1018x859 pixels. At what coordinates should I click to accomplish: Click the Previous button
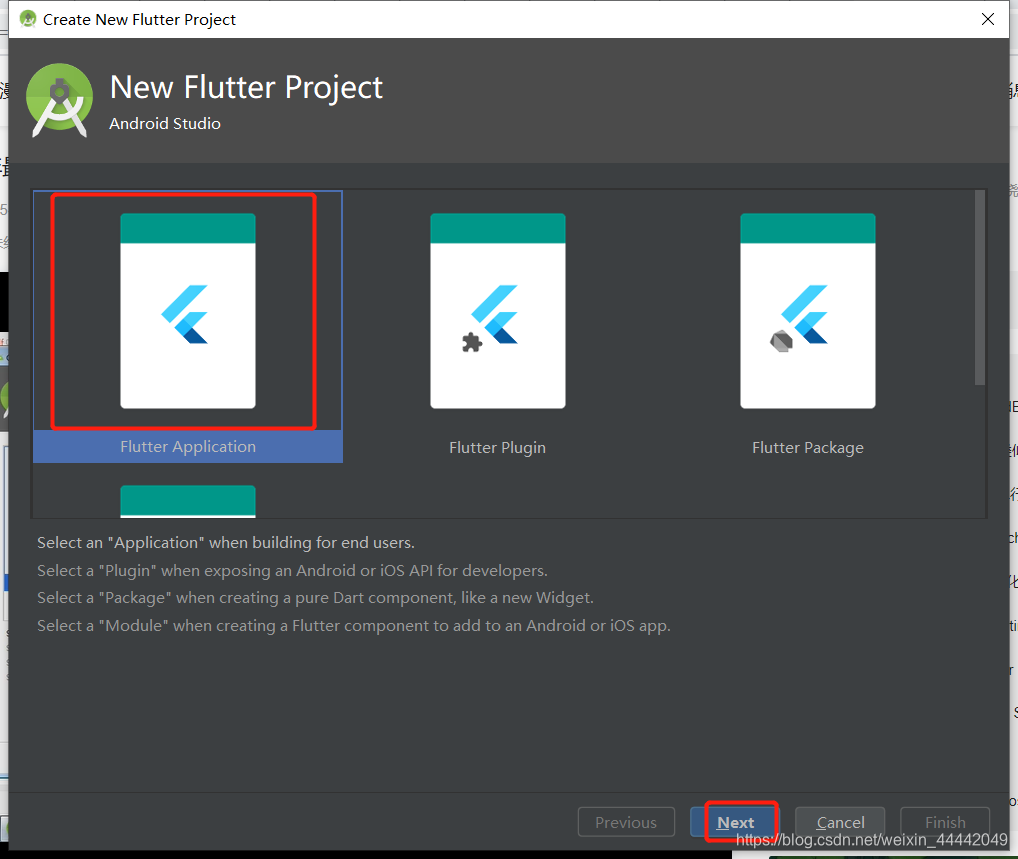point(626,822)
